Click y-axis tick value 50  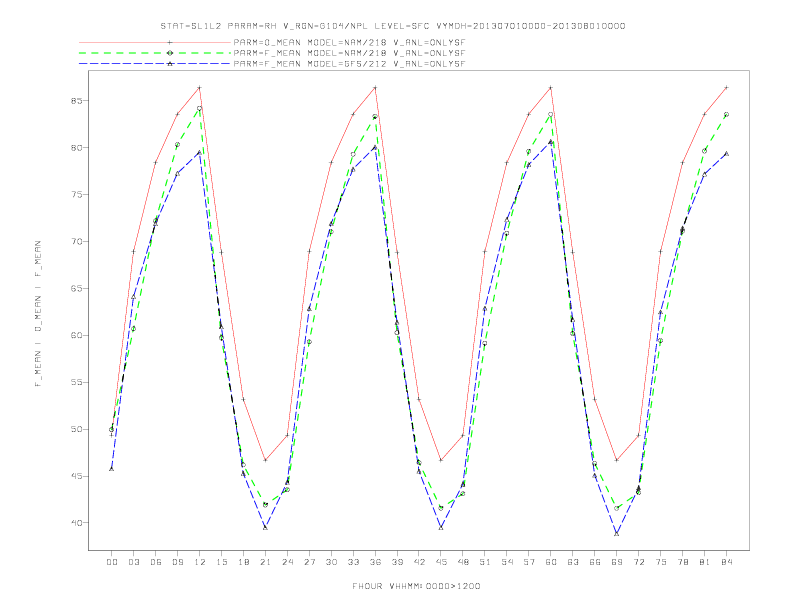76,429
